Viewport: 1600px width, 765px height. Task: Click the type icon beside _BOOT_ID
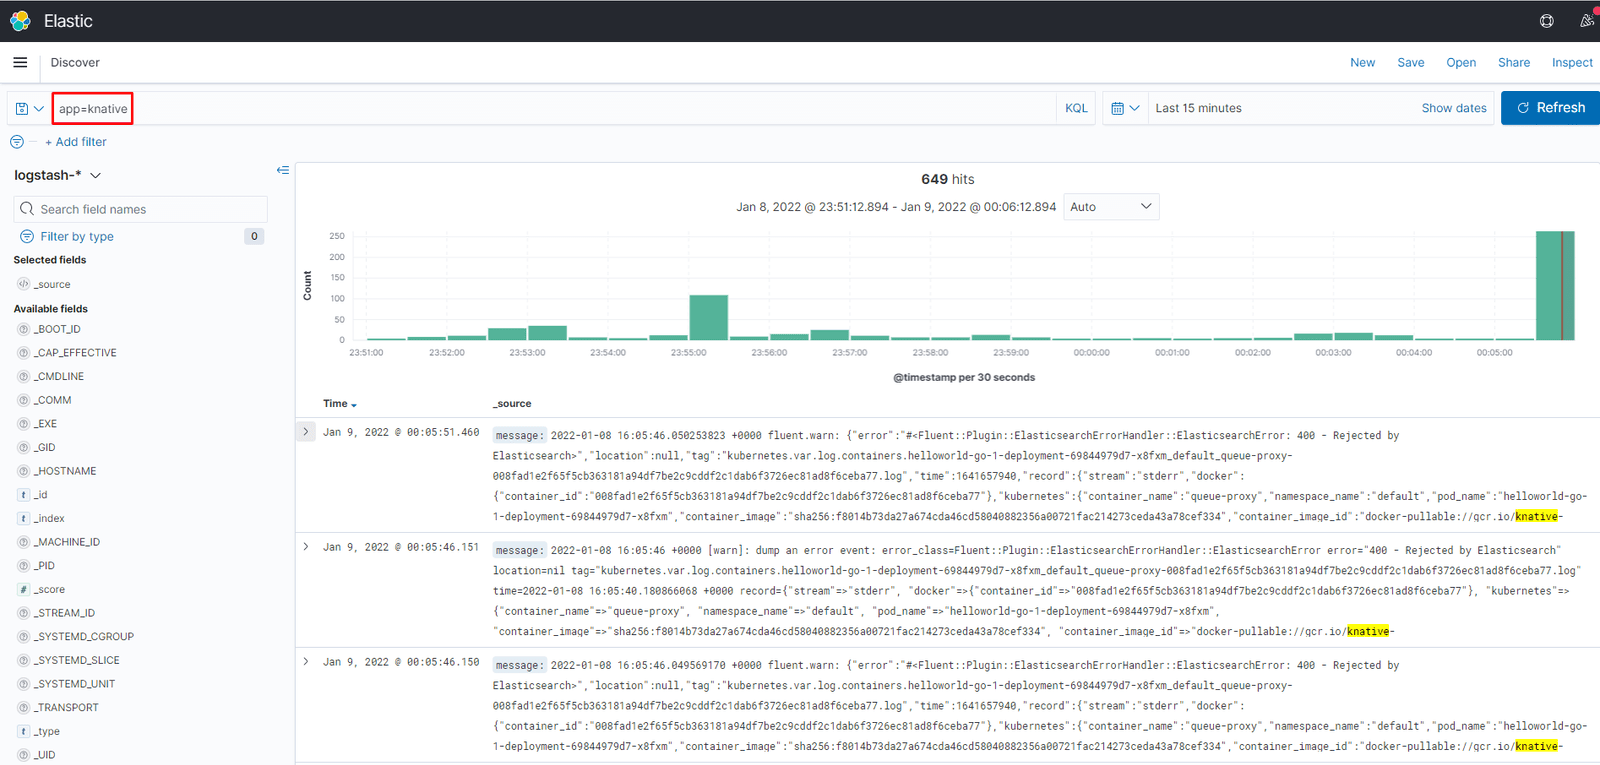coord(23,329)
